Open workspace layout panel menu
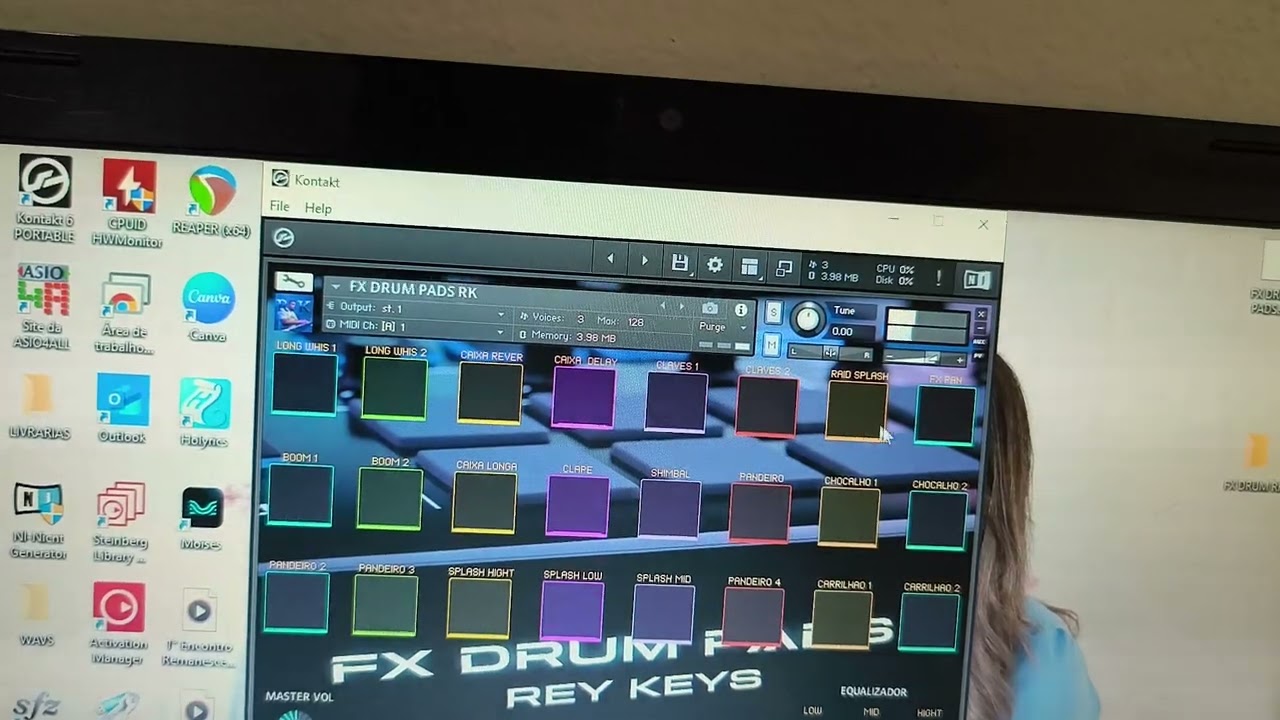Screen dimensions: 1280x720 tap(749, 267)
